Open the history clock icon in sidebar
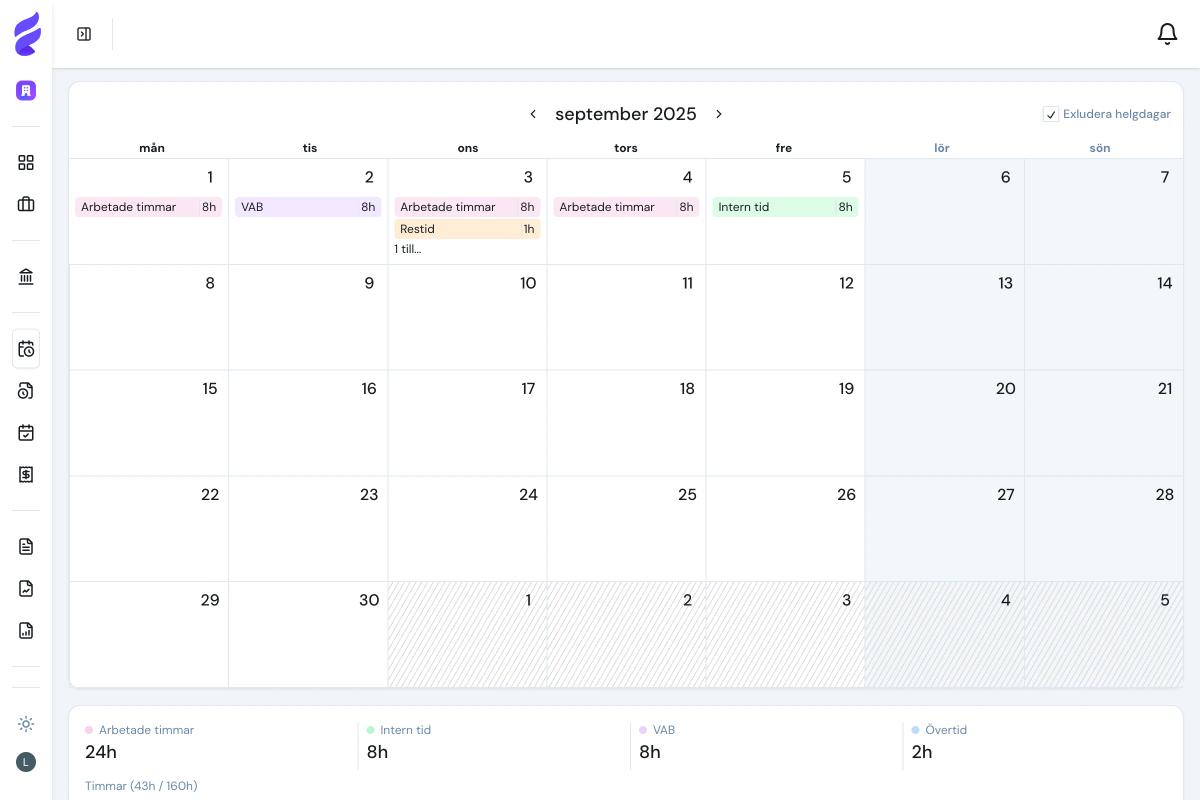Image resolution: width=1200 pixels, height=800 pixels. click(x=26, y=391)
